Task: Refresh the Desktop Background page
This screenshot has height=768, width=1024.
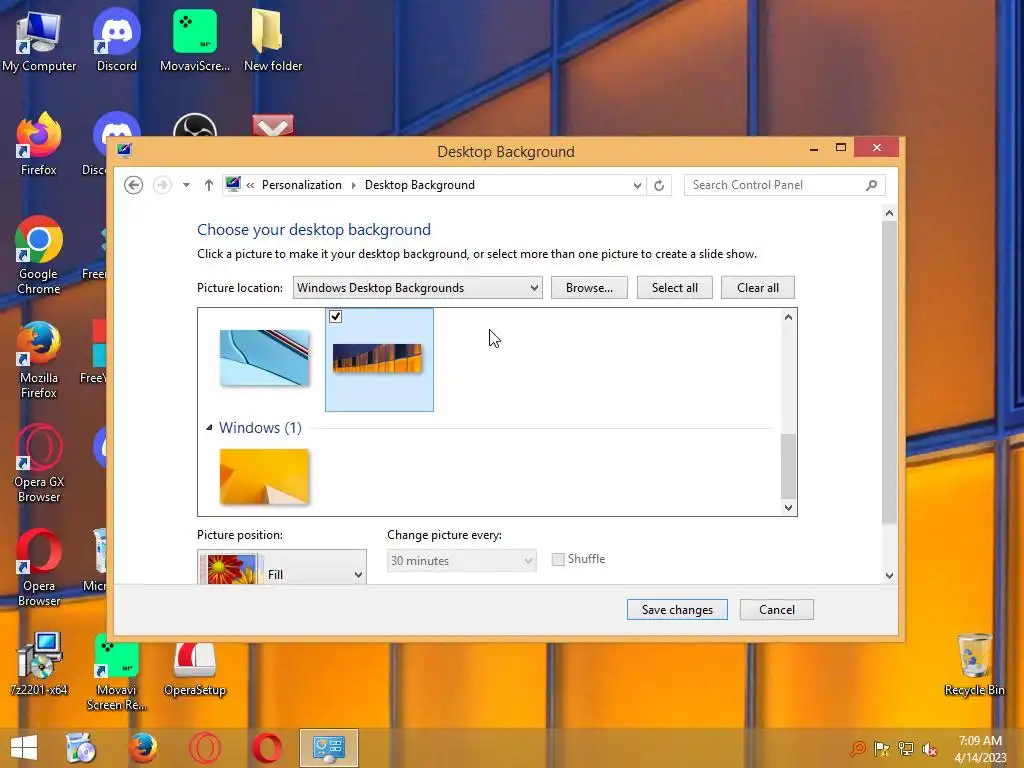Action: [x=659, y=185]
